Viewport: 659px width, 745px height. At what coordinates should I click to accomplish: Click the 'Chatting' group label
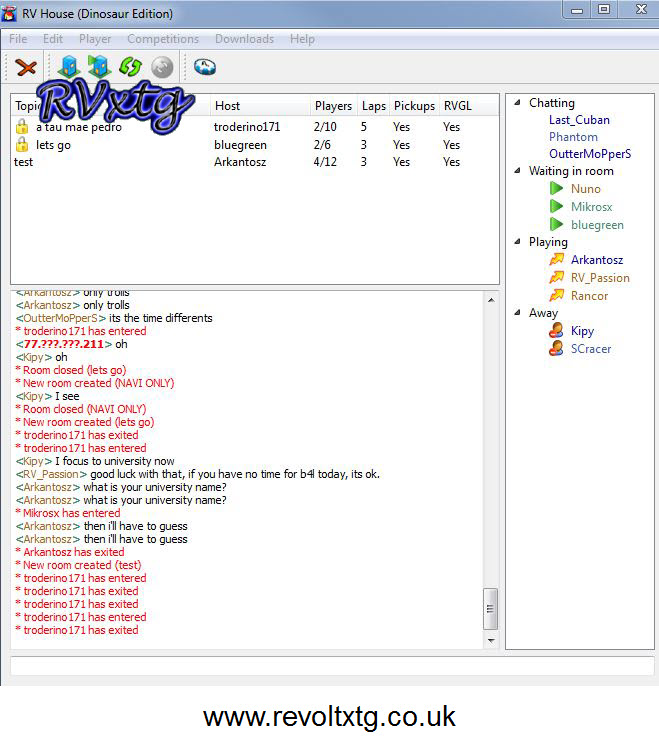coord(552,103)
